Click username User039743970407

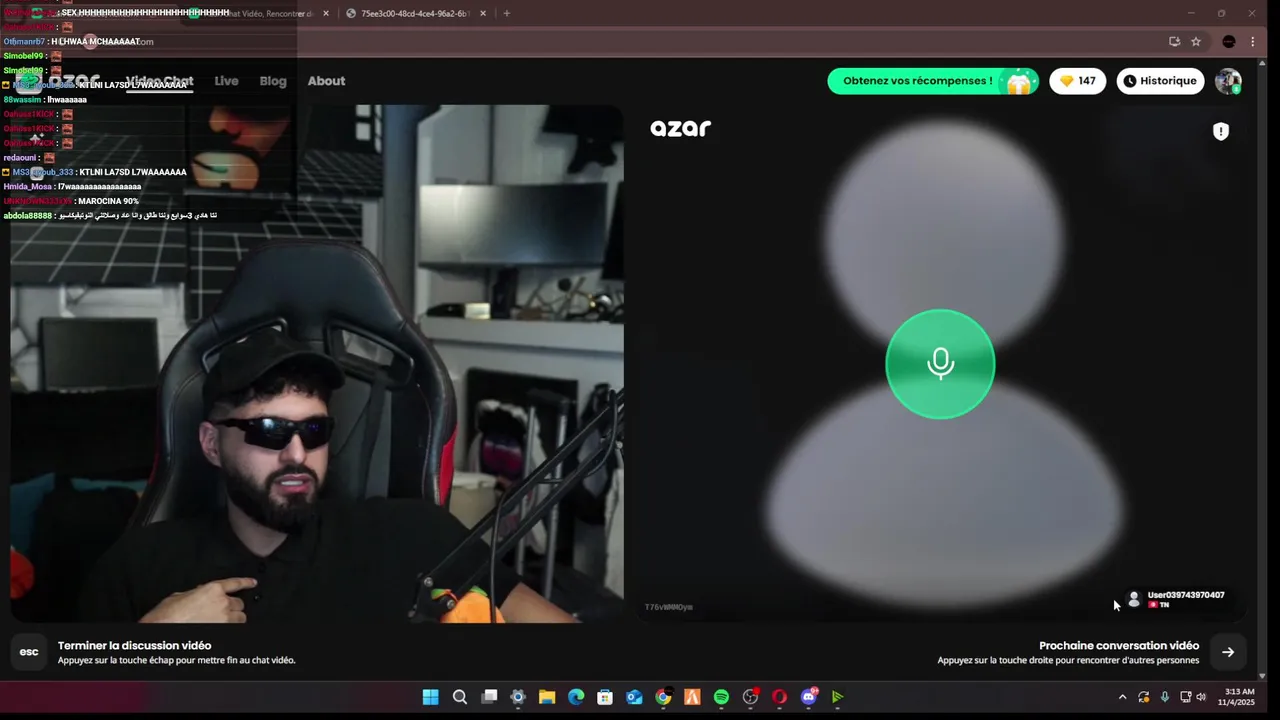point(1186,595)
